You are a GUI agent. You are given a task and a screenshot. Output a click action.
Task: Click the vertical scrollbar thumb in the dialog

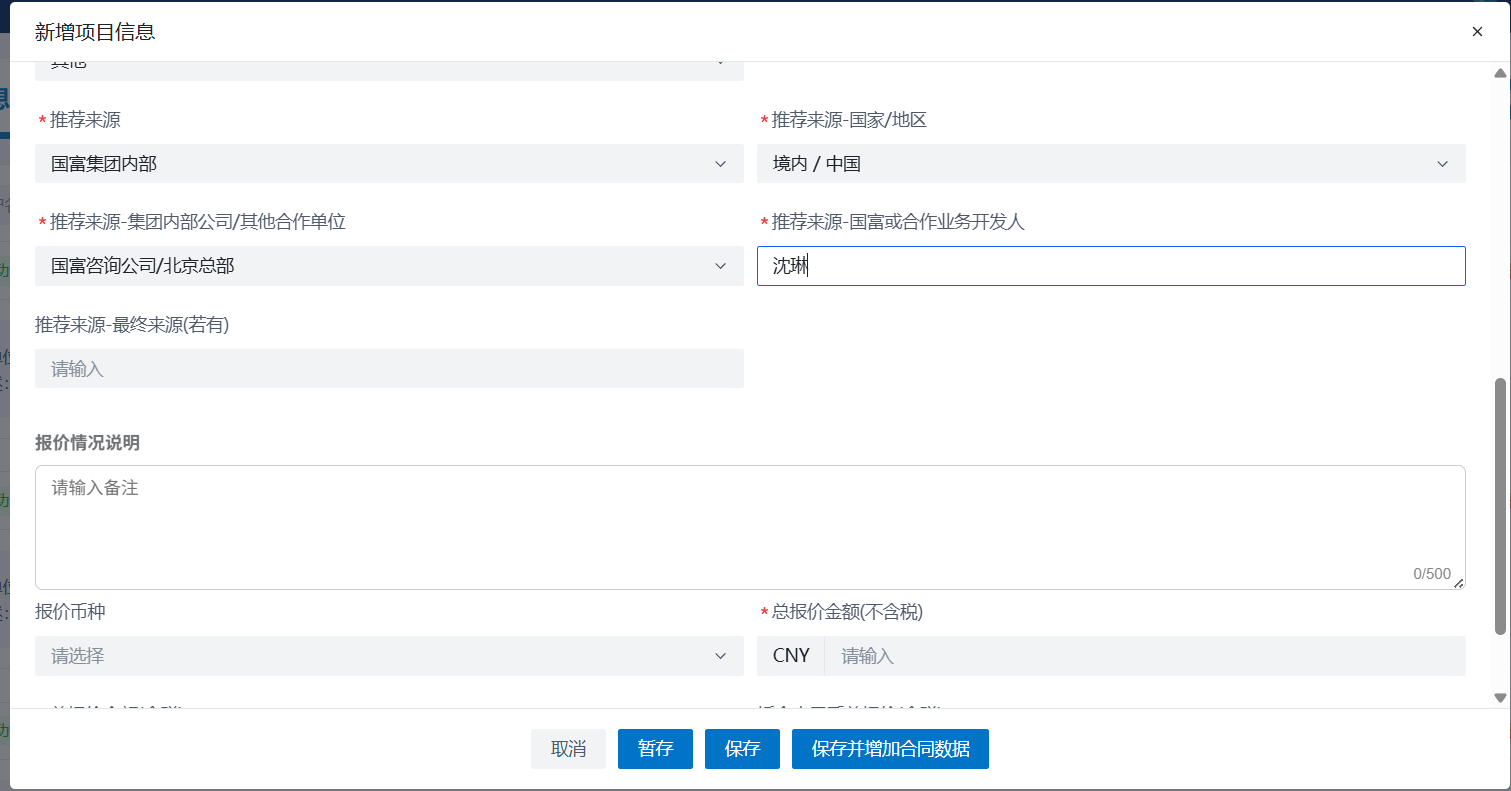pyautogui.click(x=1499, y=506)
